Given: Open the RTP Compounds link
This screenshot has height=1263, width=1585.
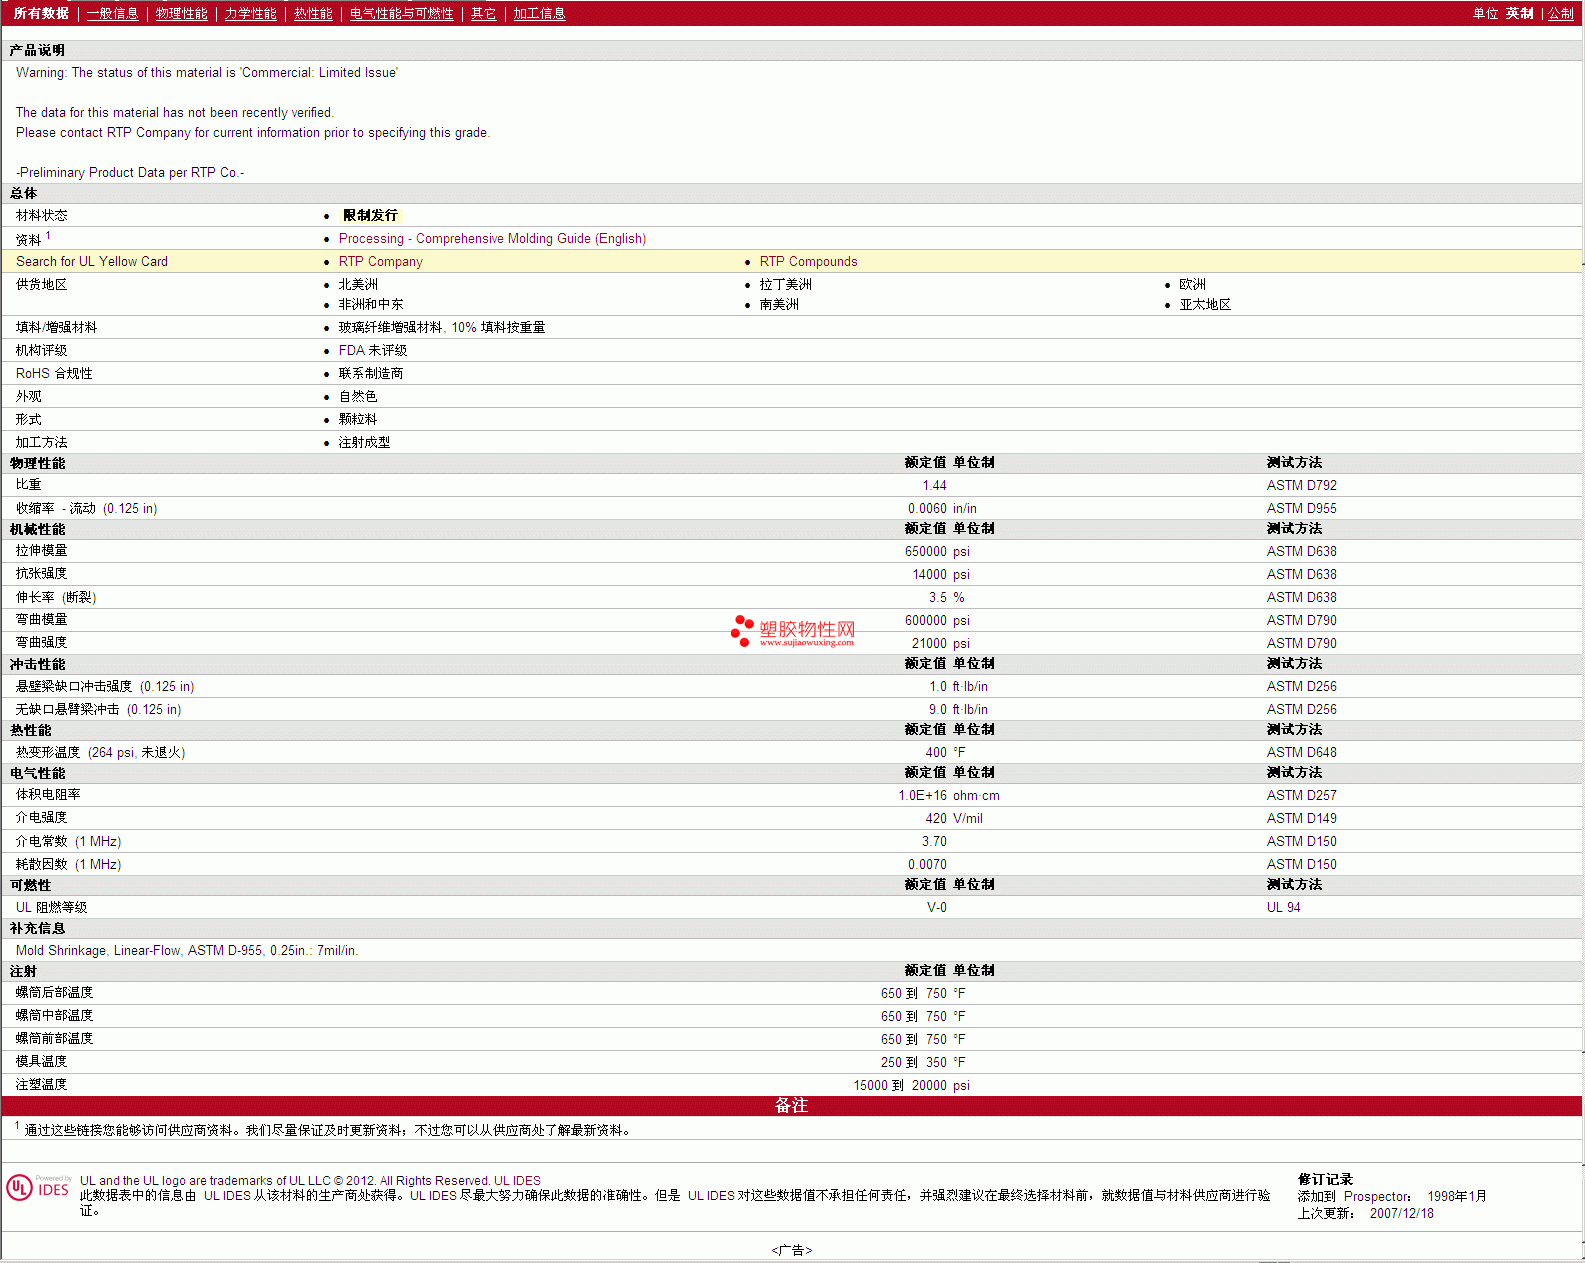Looking at the screenshot, I should point(808,262).
